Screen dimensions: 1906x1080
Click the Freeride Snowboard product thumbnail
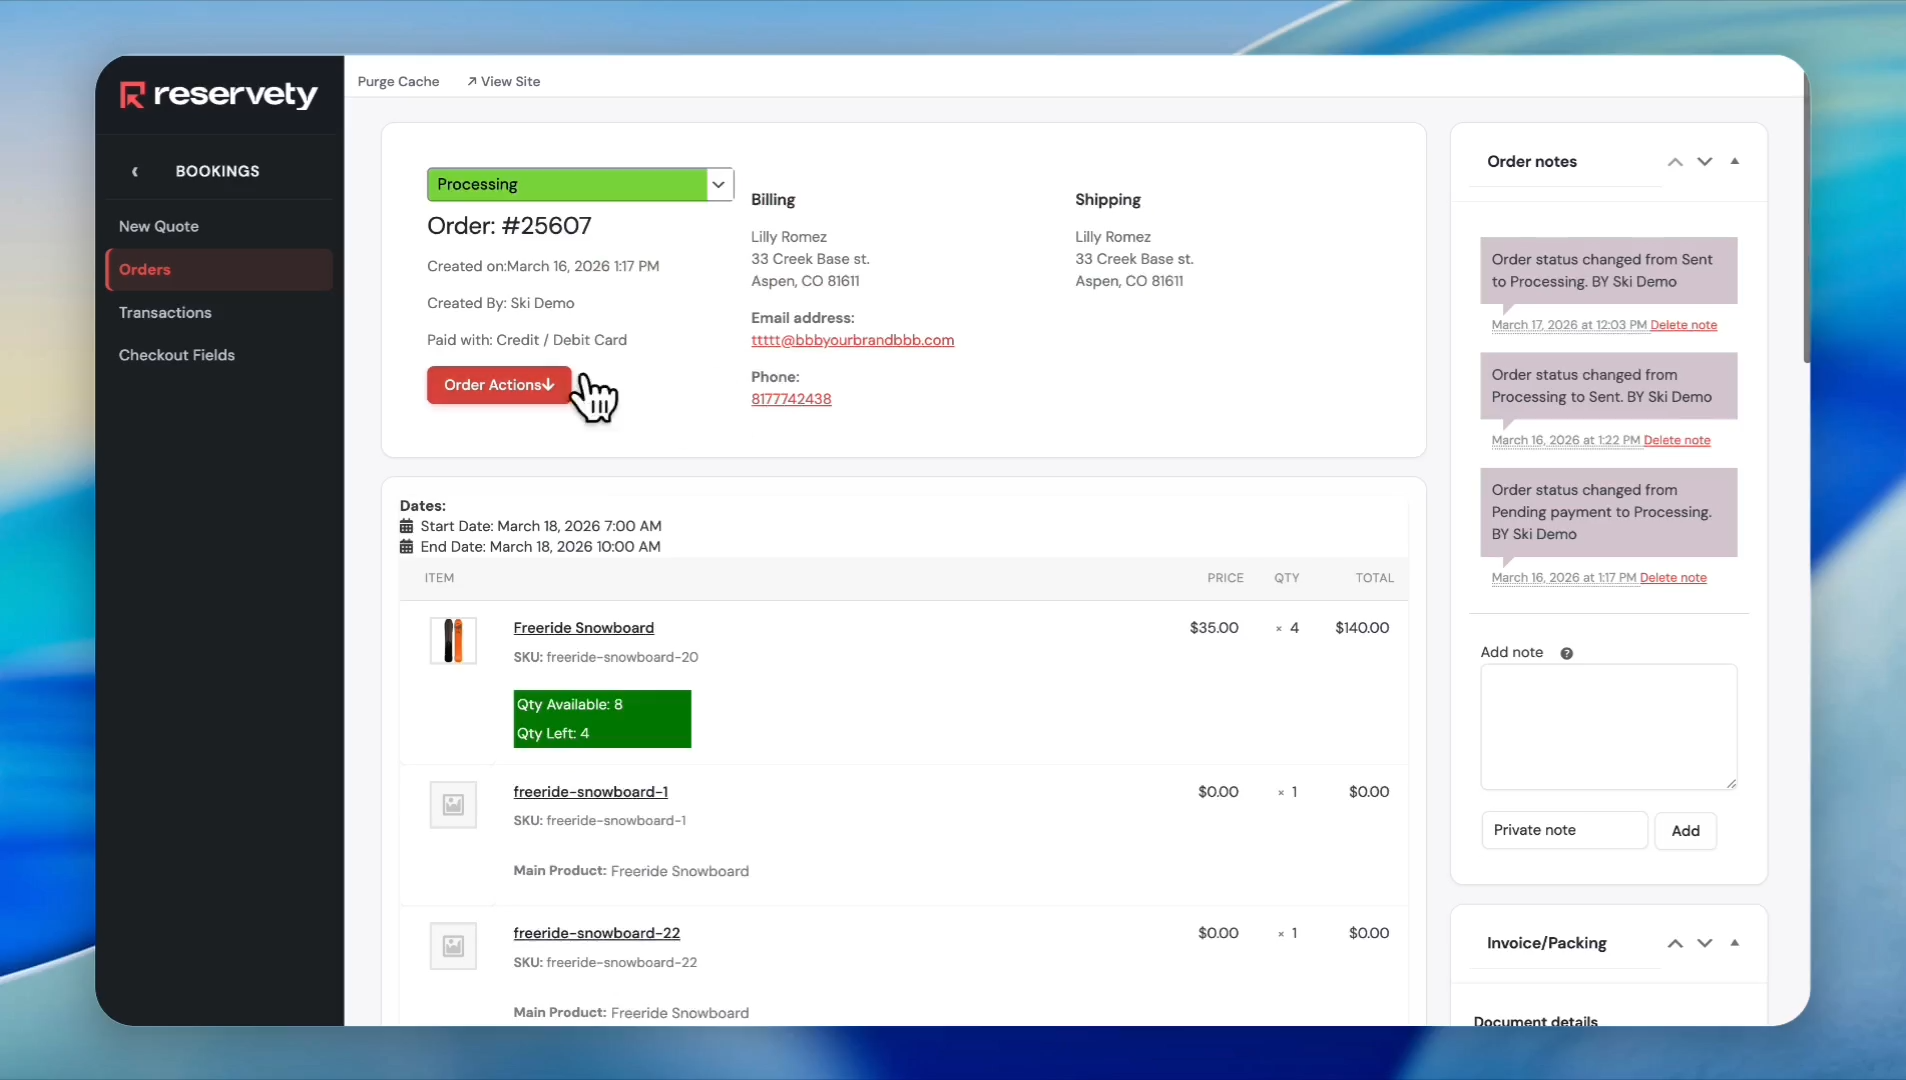pos(453,641)
